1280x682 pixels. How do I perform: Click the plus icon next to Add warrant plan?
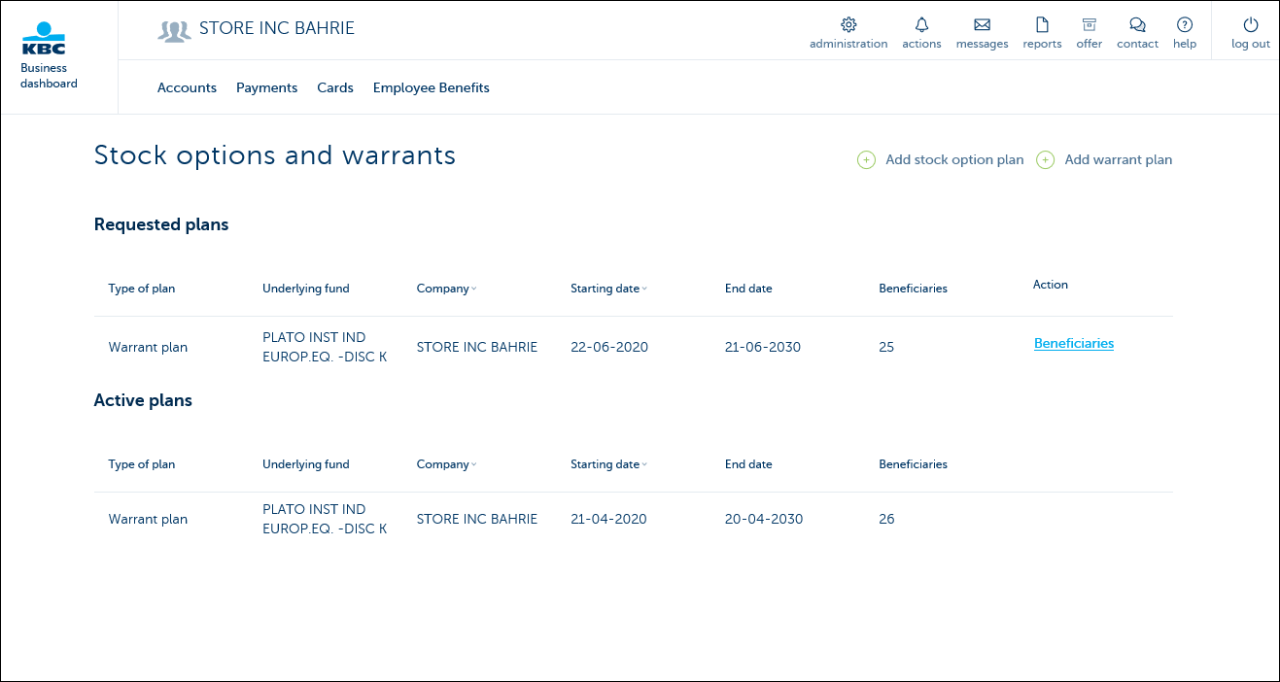click(1045, 159)
